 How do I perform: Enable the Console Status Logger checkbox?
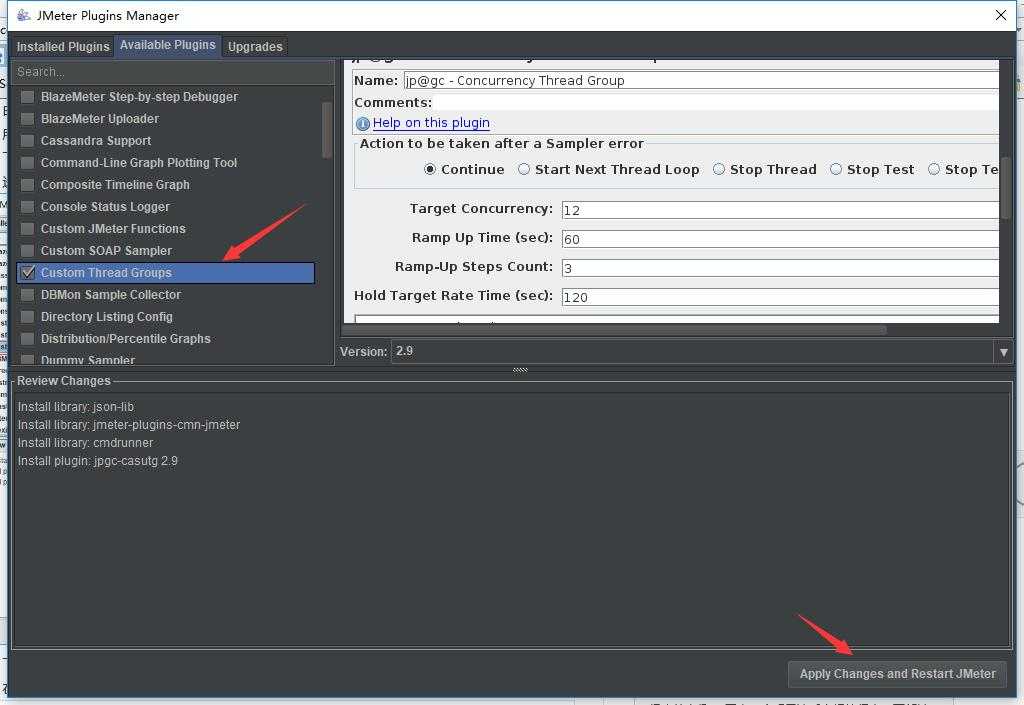(x=27, y=207)
